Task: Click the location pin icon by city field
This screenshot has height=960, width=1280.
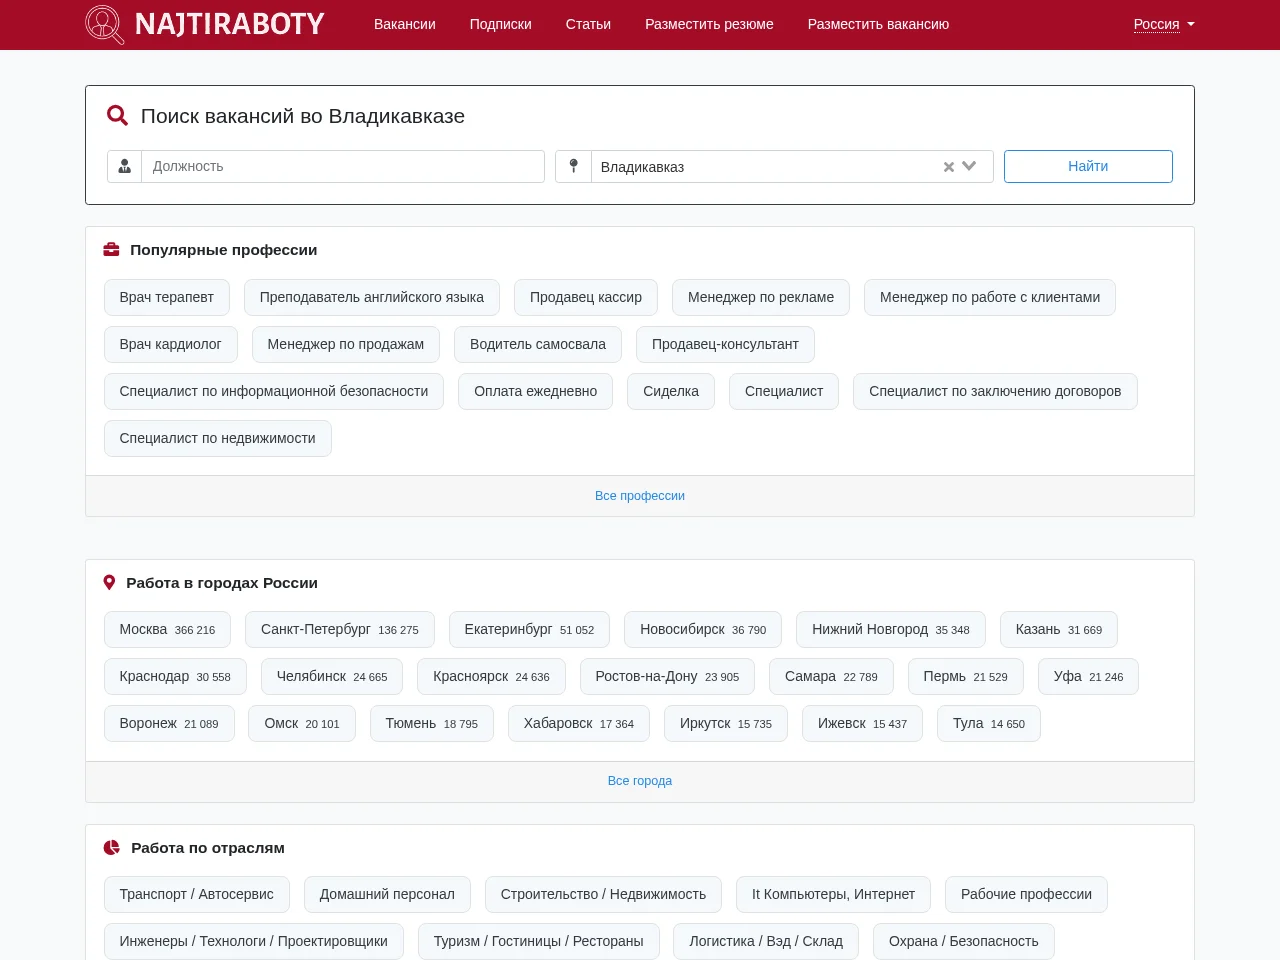Action: 573,166
